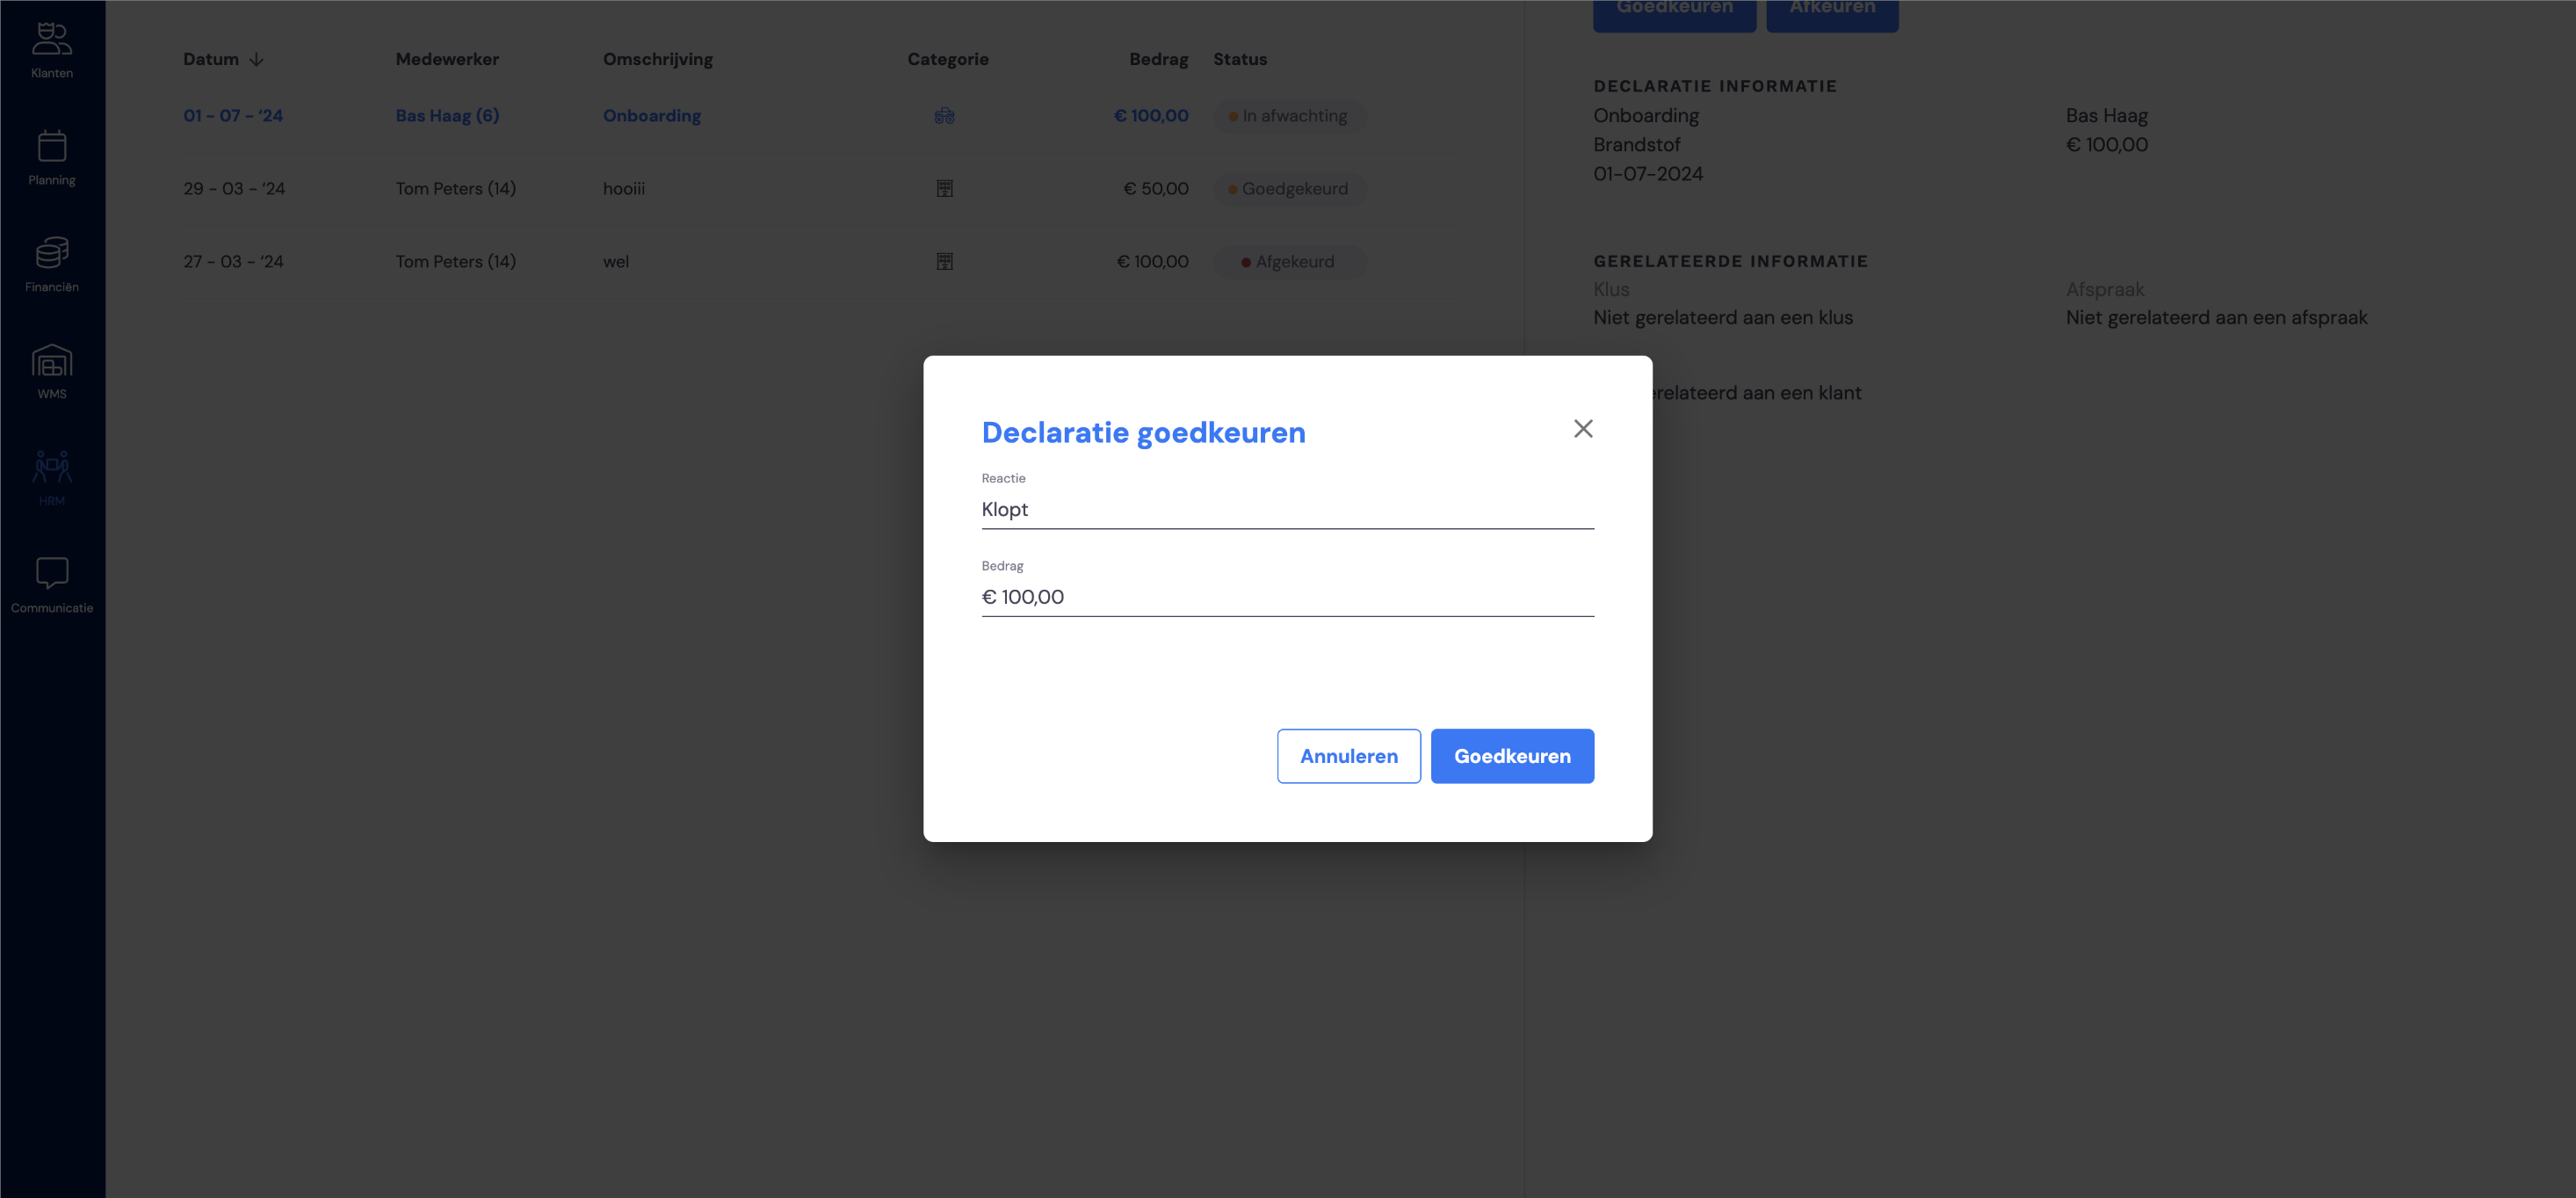Click the Status column header
This screenshot has width=2576, height=1198.
[1240, 59]
